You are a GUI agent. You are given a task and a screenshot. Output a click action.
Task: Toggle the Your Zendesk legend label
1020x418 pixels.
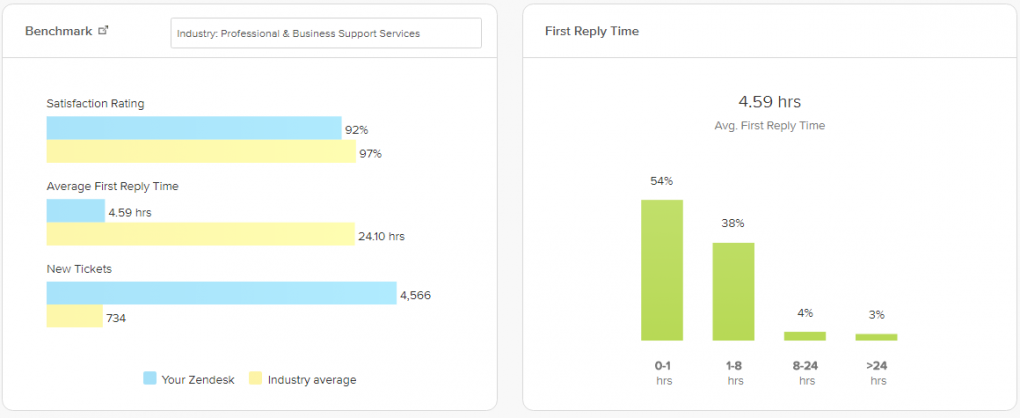point(197,380)
